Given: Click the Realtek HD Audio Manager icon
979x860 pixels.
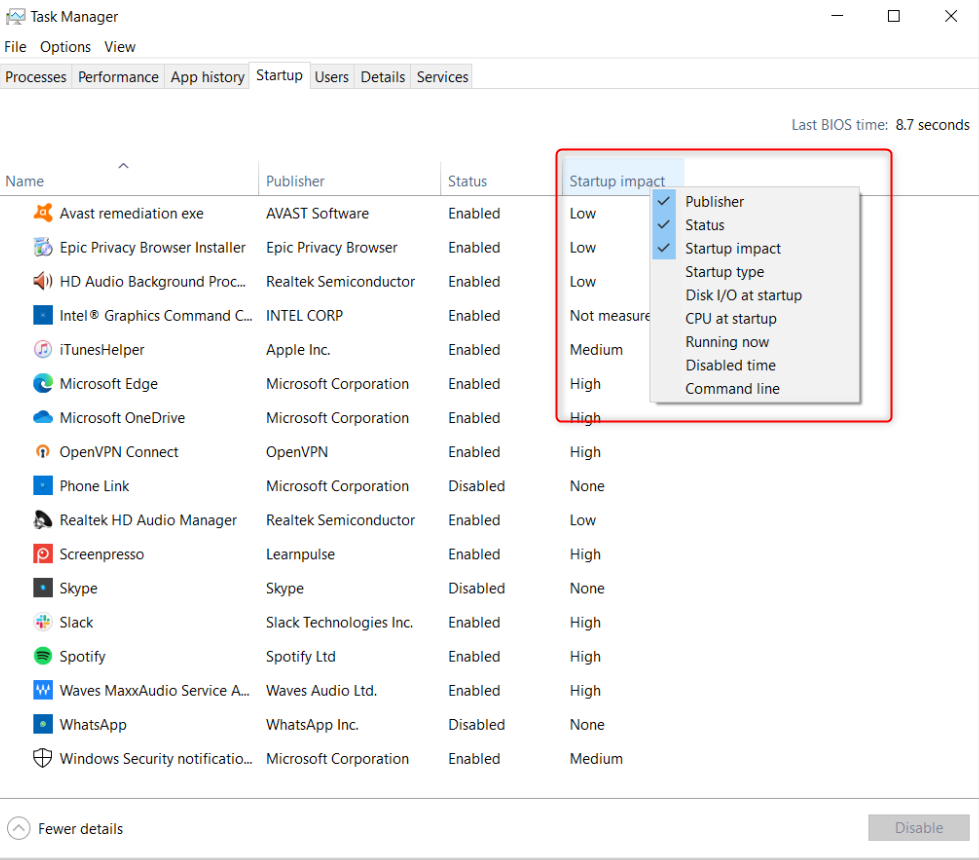Looking at the screenshot, I should [x=42, y=520].
